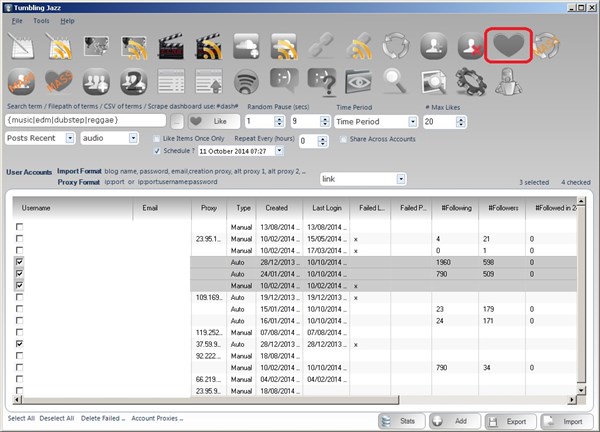Image resolution: width=600 pixels, height=432 pixels.
Task: Click the Add account button
Action: tap(455, 421)
